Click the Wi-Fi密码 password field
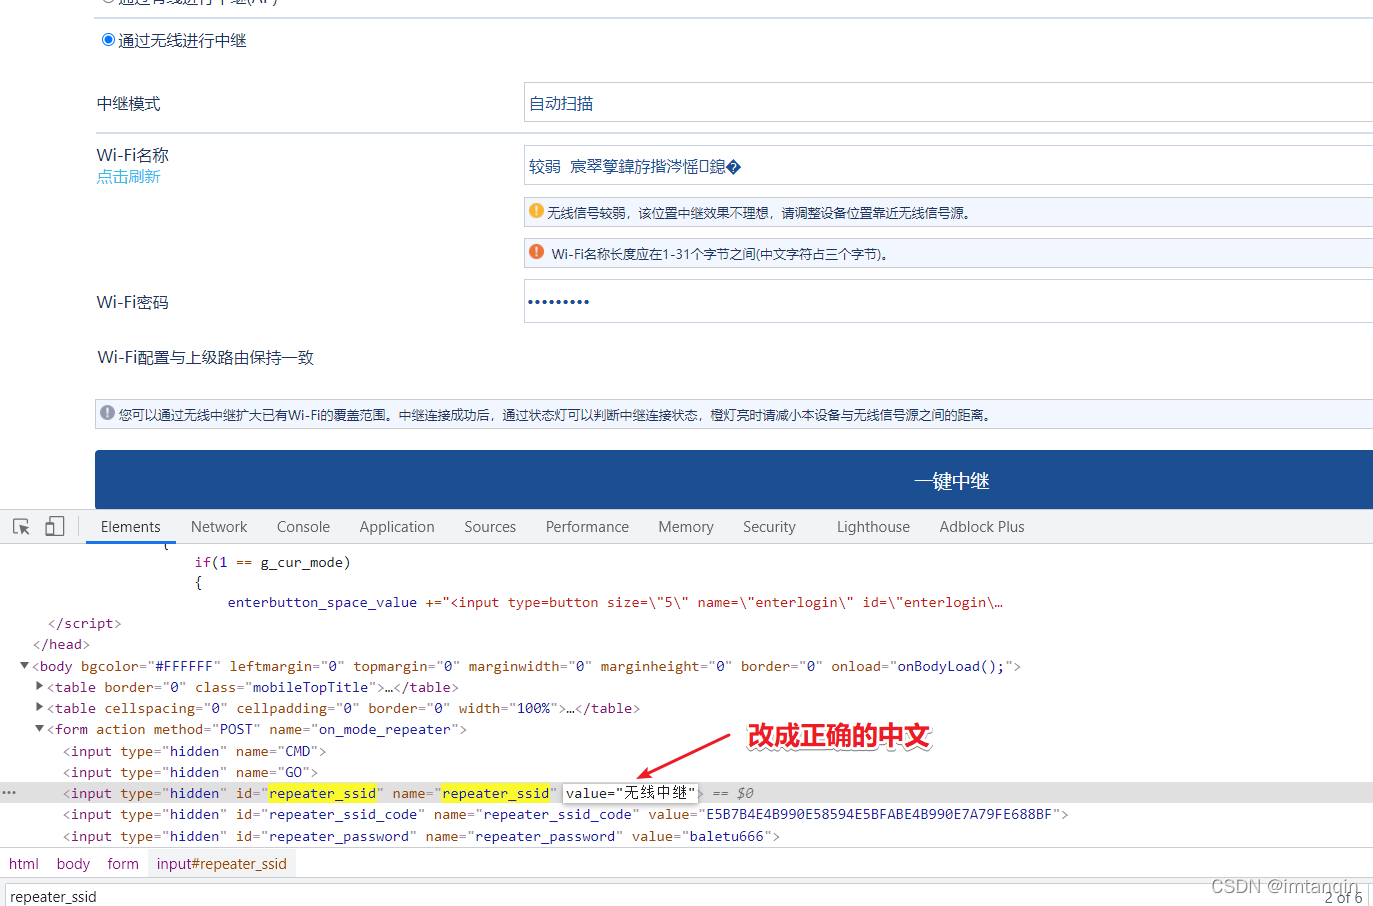The height and width of the screenshot is (906, 1373). click(x=948, y=301)
